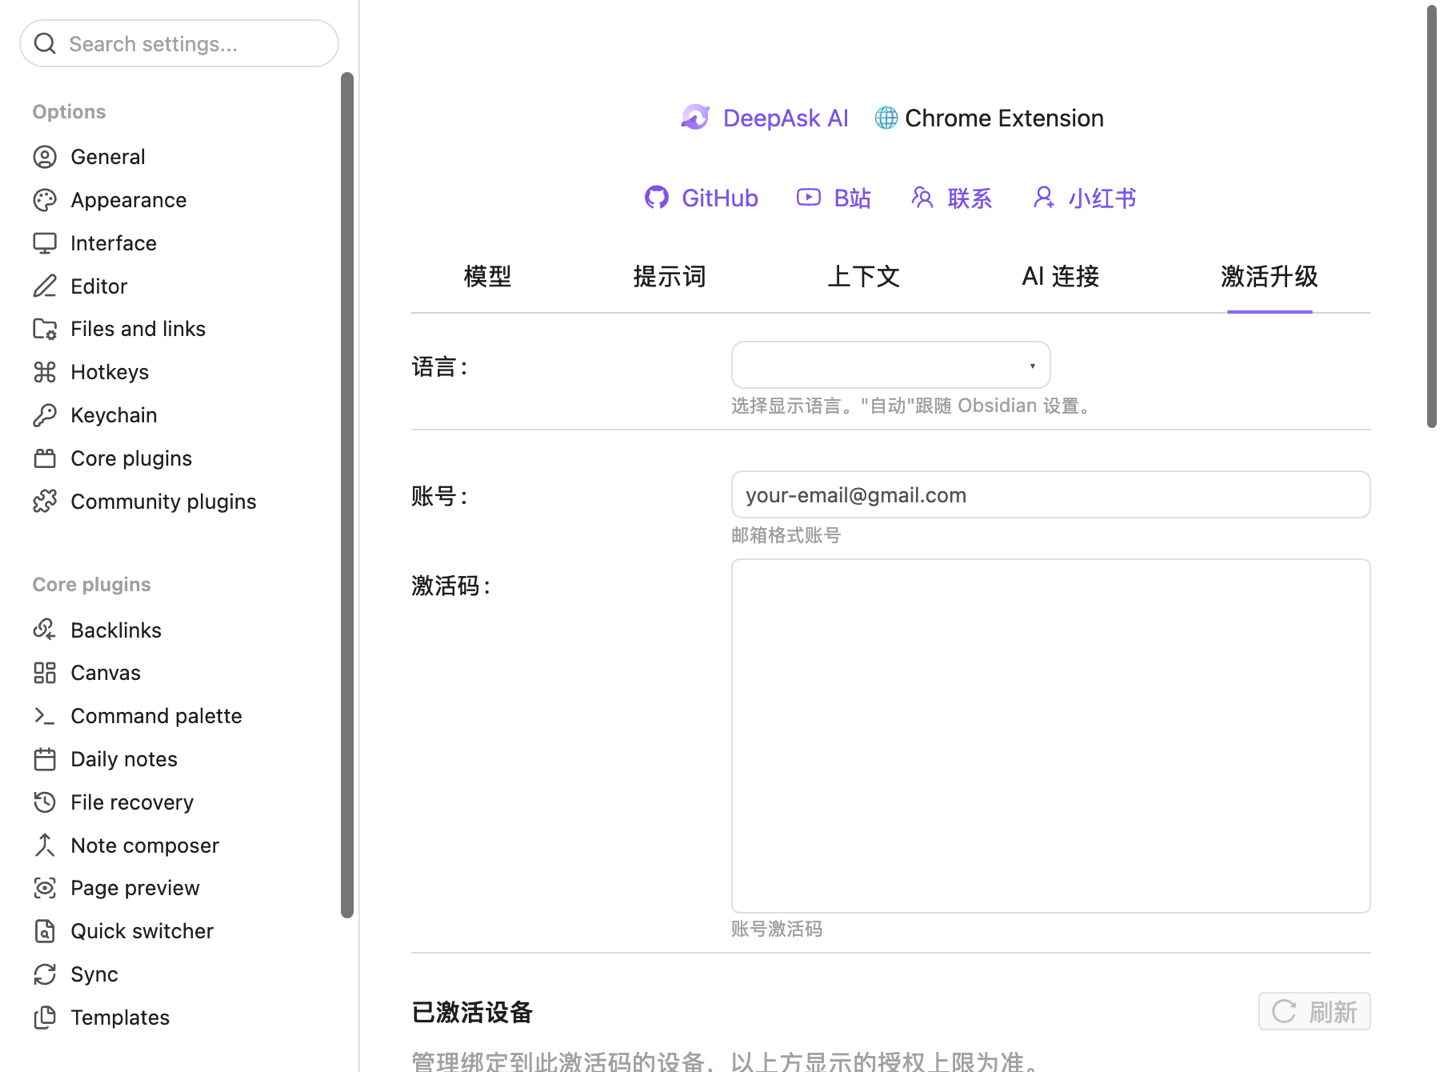Click the Daily notes calendar icon
The width and height of the screenshot is (1440, 1072).
coord(45,759)
